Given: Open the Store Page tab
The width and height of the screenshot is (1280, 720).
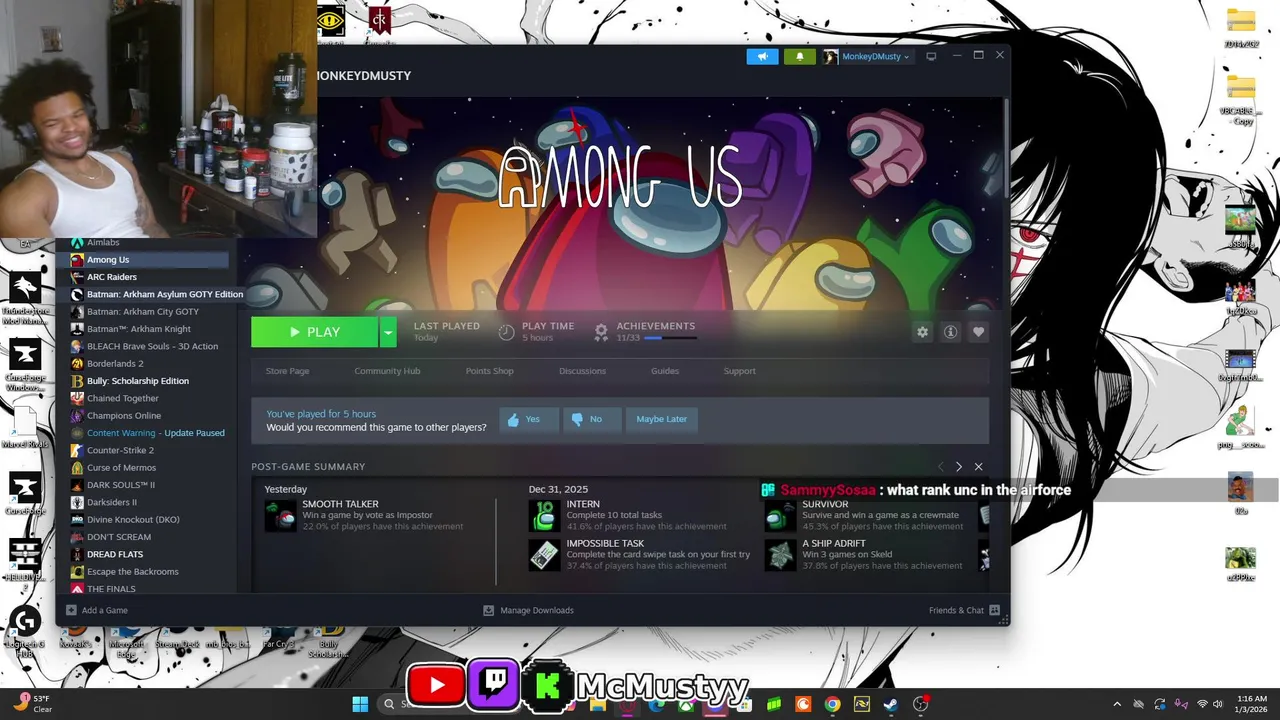Looking at the screenshot, I should click(287, 371).
